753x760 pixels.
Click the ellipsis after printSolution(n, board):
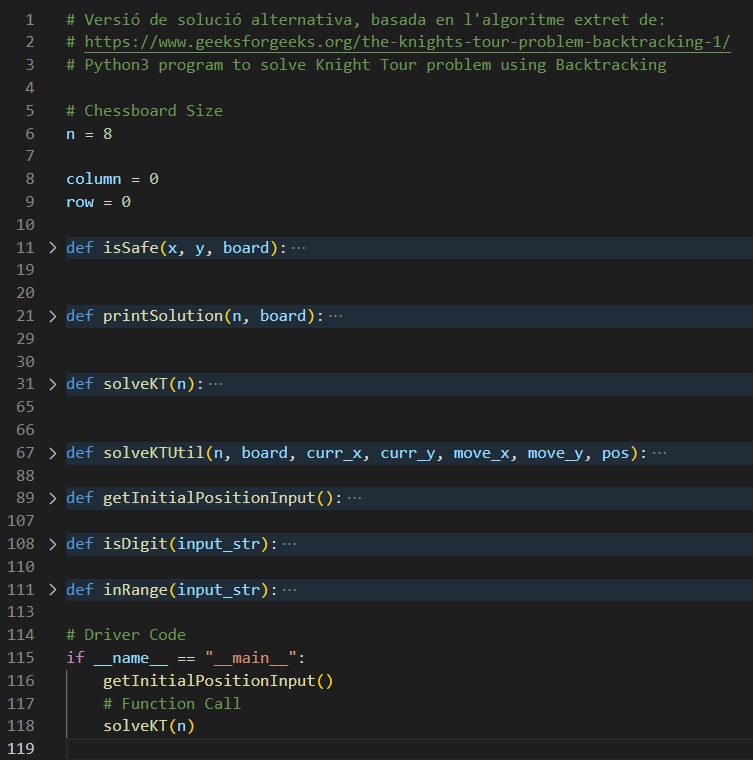[335, 317]
